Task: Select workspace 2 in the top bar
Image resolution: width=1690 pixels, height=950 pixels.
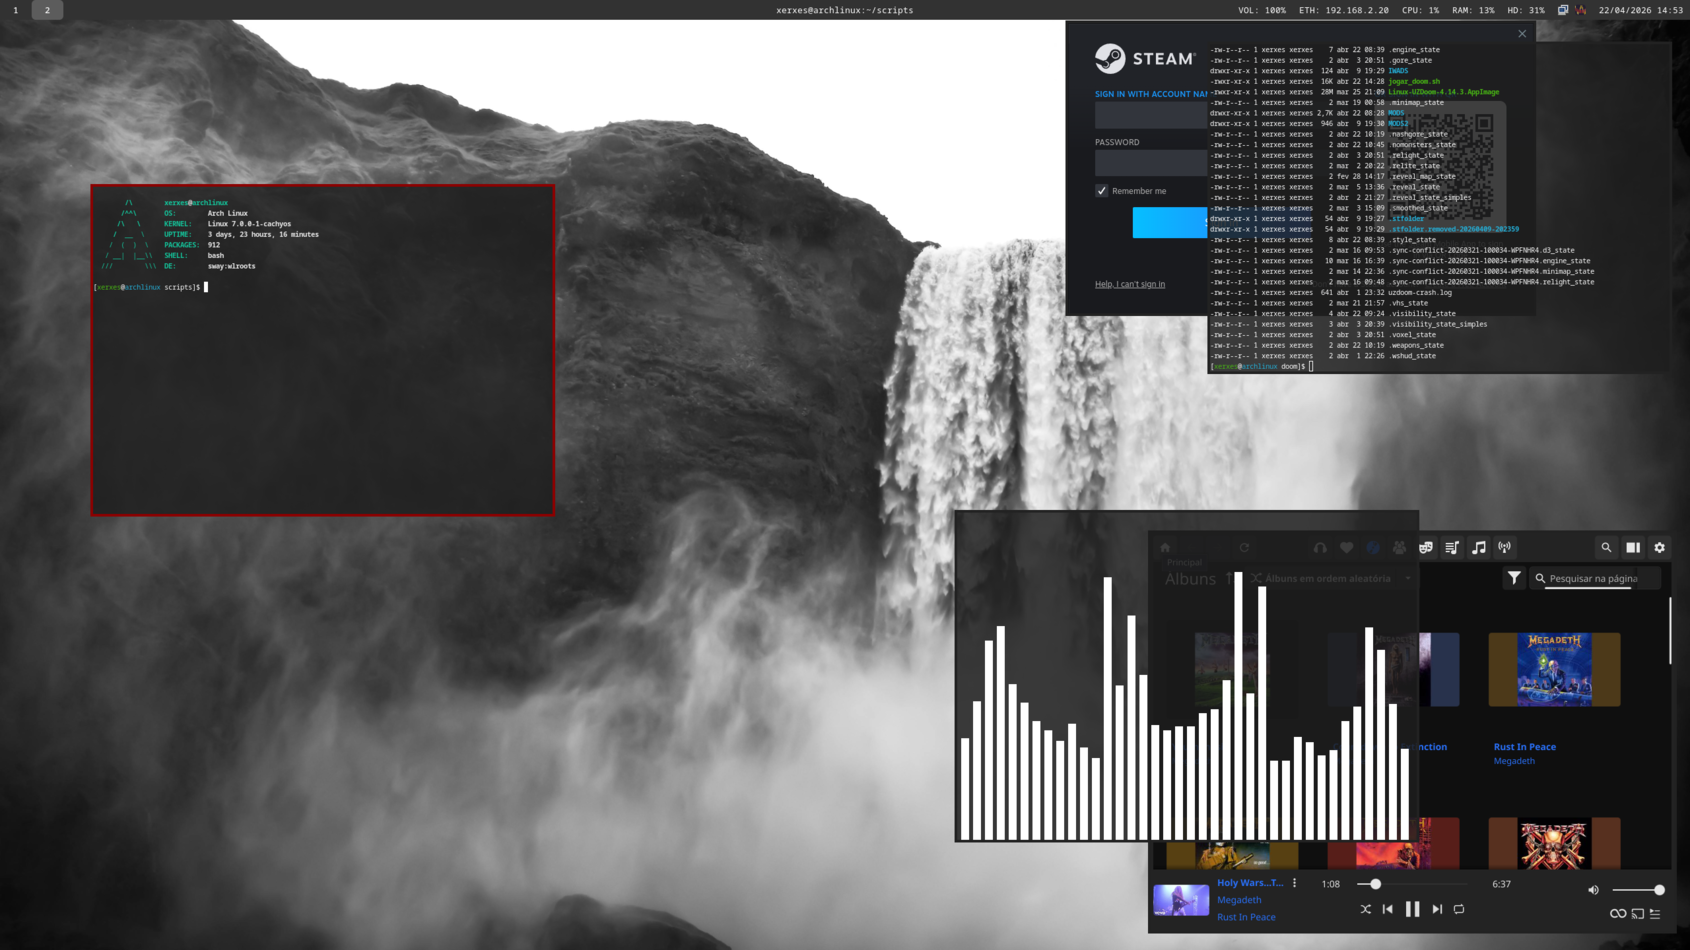Action: (47, 10)
